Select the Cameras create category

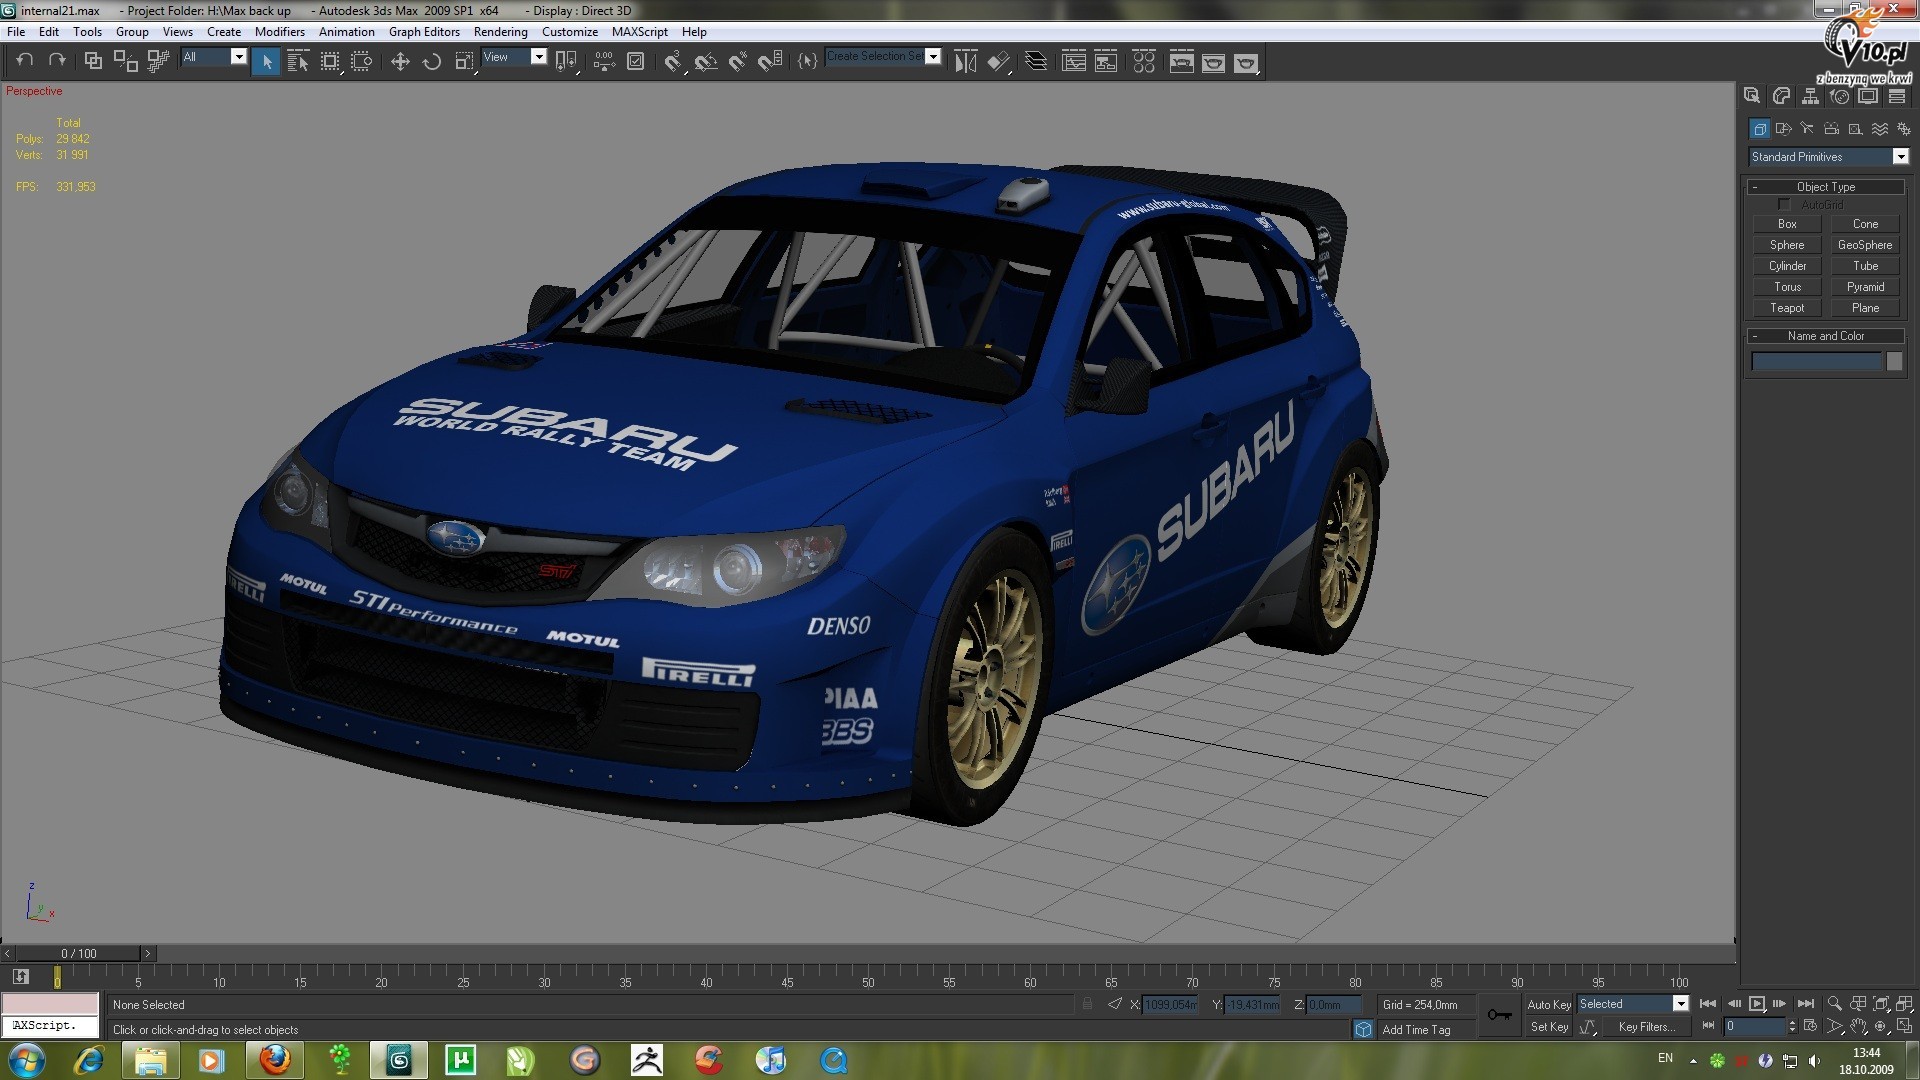pos(1831,128)
